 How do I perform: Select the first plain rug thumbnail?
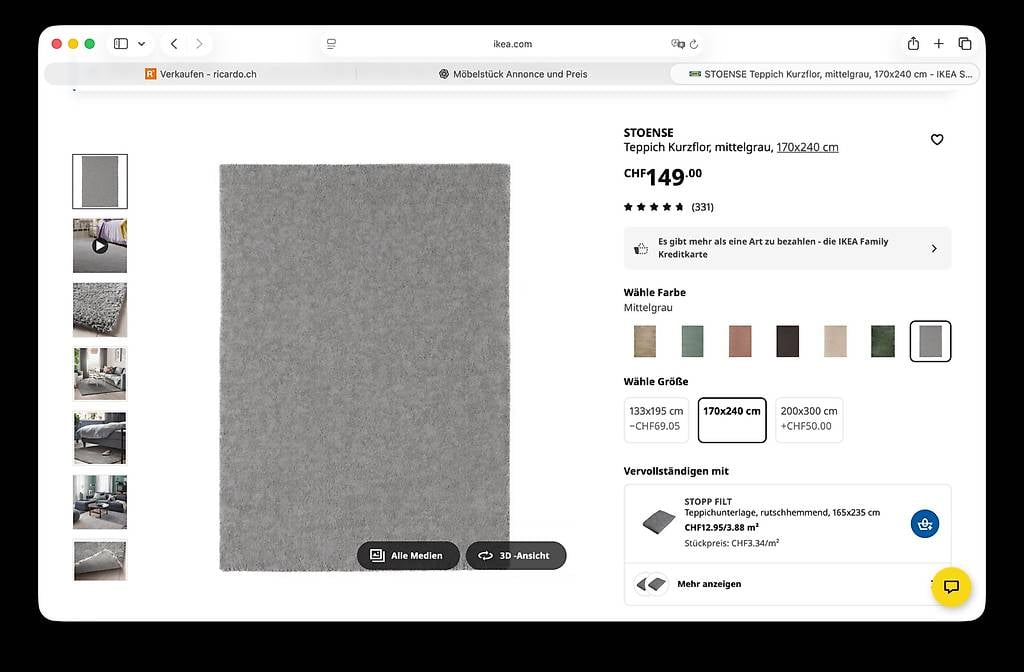(x=100, y=182)
